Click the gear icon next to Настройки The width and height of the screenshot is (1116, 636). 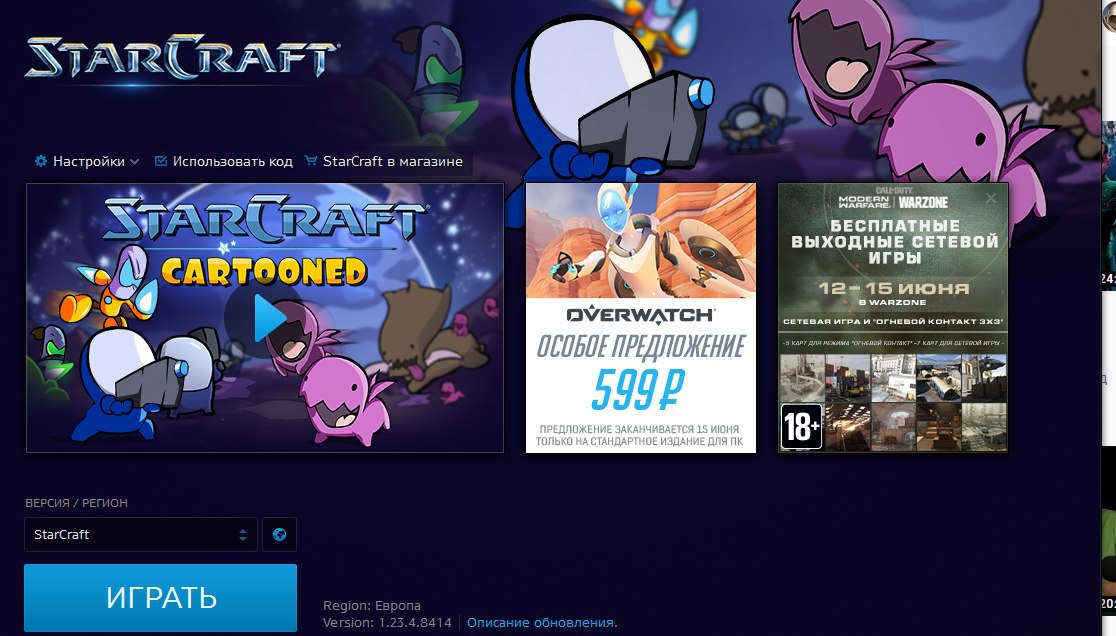(41, 161)
